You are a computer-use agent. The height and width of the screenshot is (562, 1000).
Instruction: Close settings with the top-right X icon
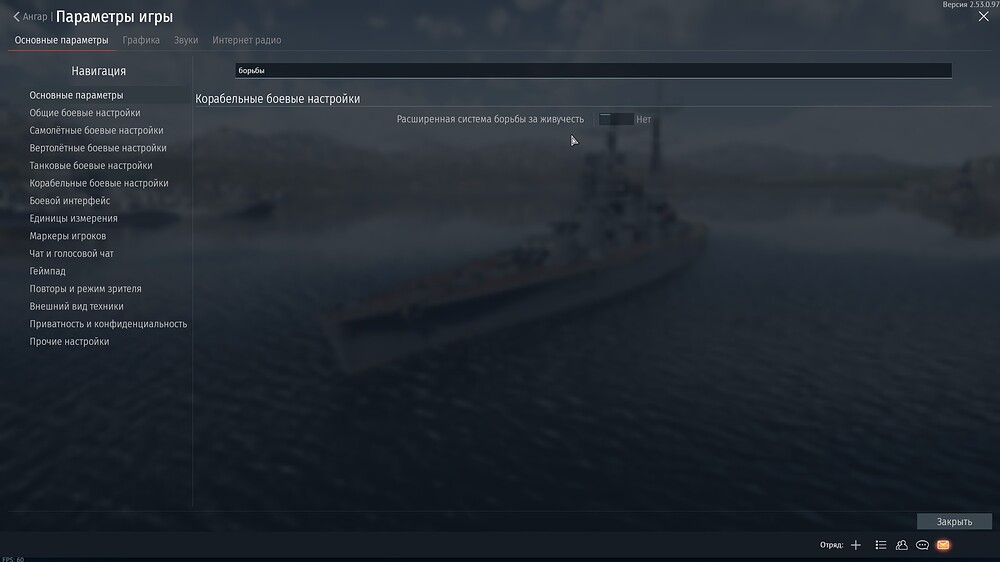point(983,17)
